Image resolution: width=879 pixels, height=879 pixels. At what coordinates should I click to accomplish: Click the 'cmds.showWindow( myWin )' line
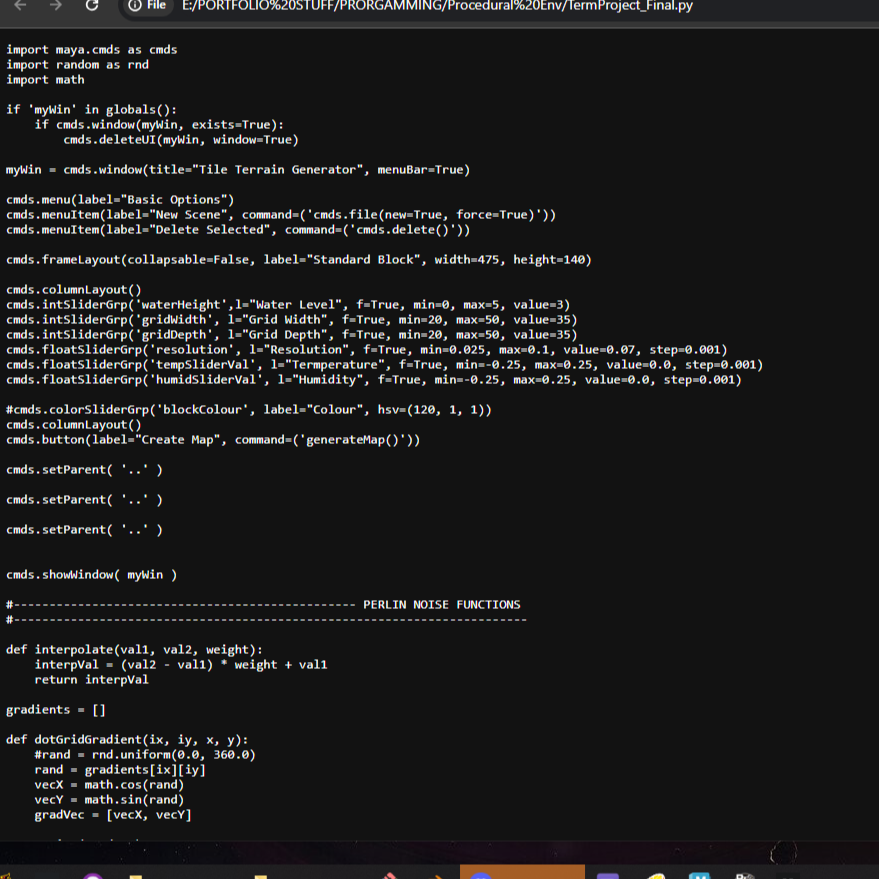(x=92, y=574)
